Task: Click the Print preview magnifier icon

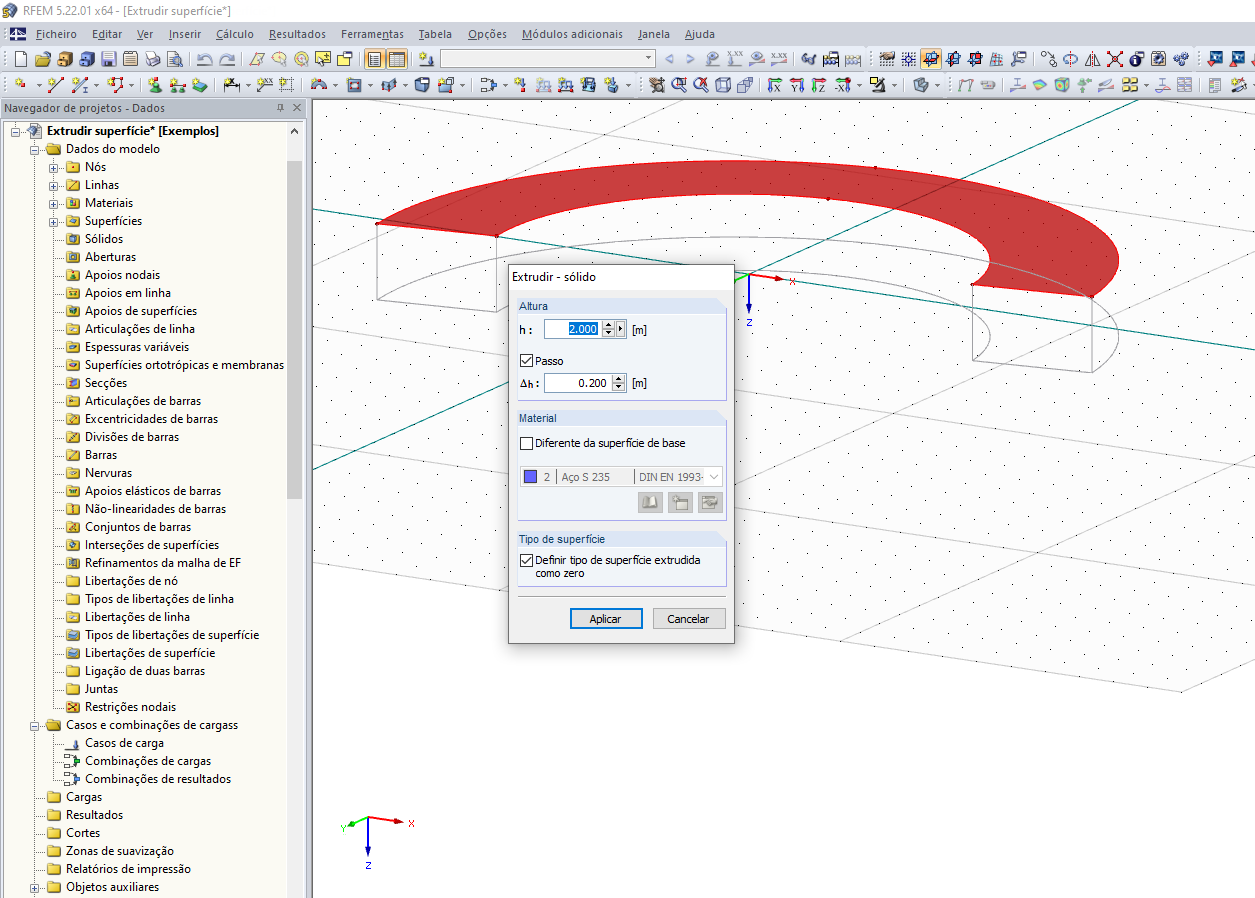Action: [174, 59]
